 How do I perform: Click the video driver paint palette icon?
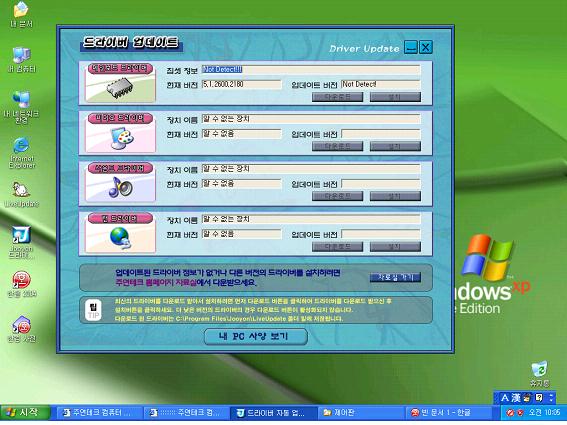coord(122,138)
